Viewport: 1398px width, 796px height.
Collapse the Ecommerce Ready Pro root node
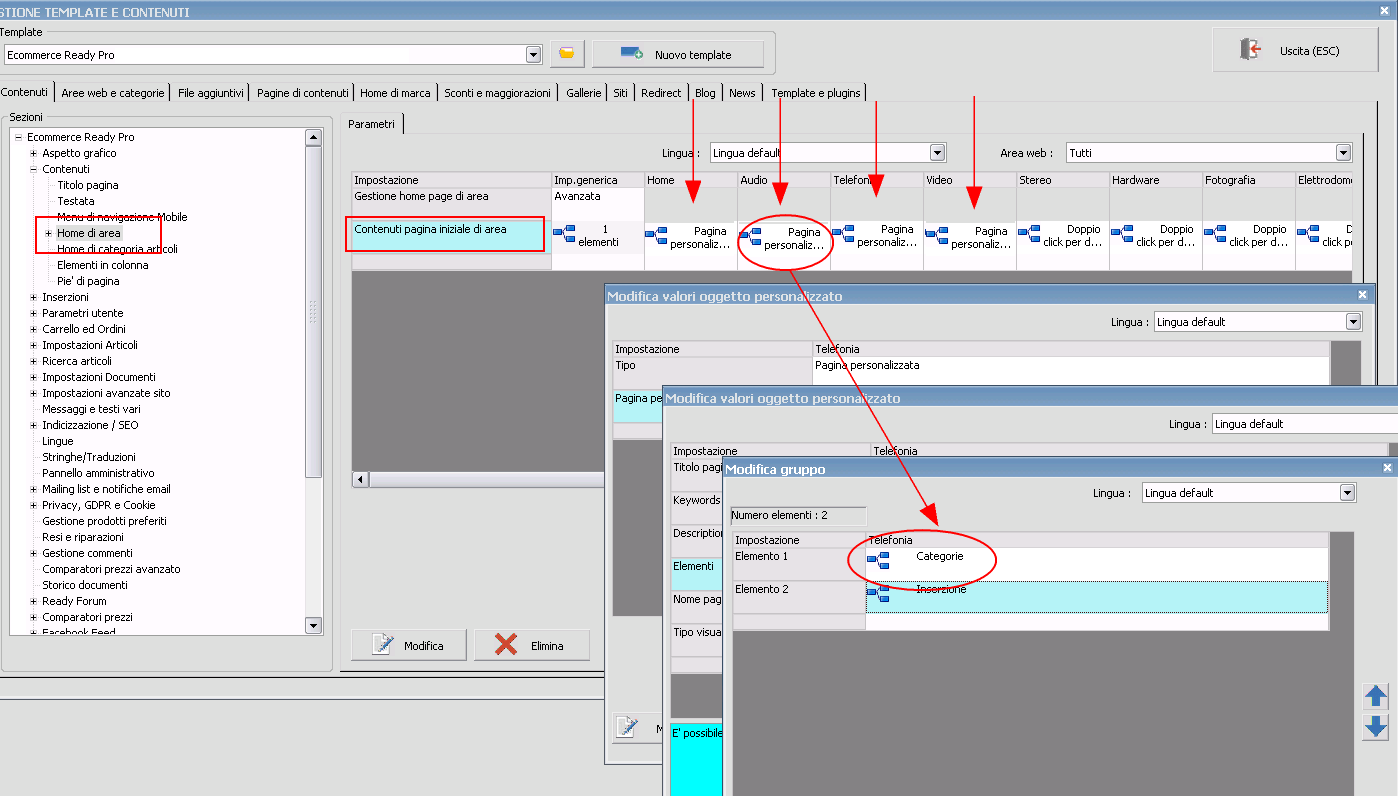18,137
